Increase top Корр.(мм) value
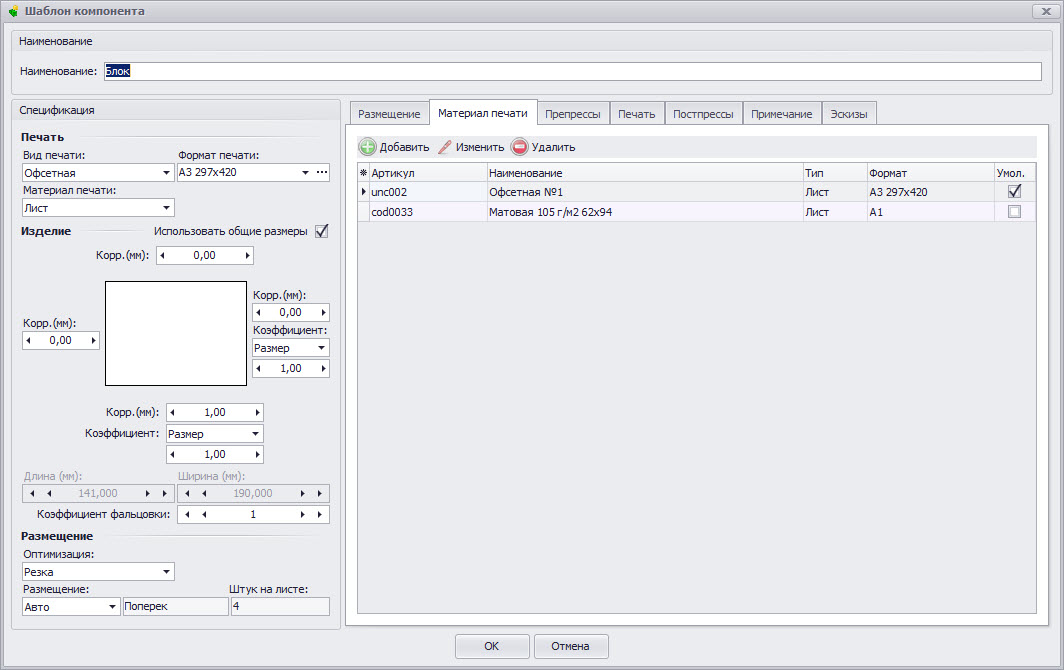1064x670 pixels. click(248, 256)
